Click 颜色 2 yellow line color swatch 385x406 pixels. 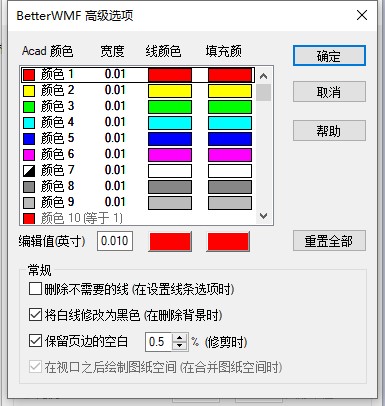(170, 91)
